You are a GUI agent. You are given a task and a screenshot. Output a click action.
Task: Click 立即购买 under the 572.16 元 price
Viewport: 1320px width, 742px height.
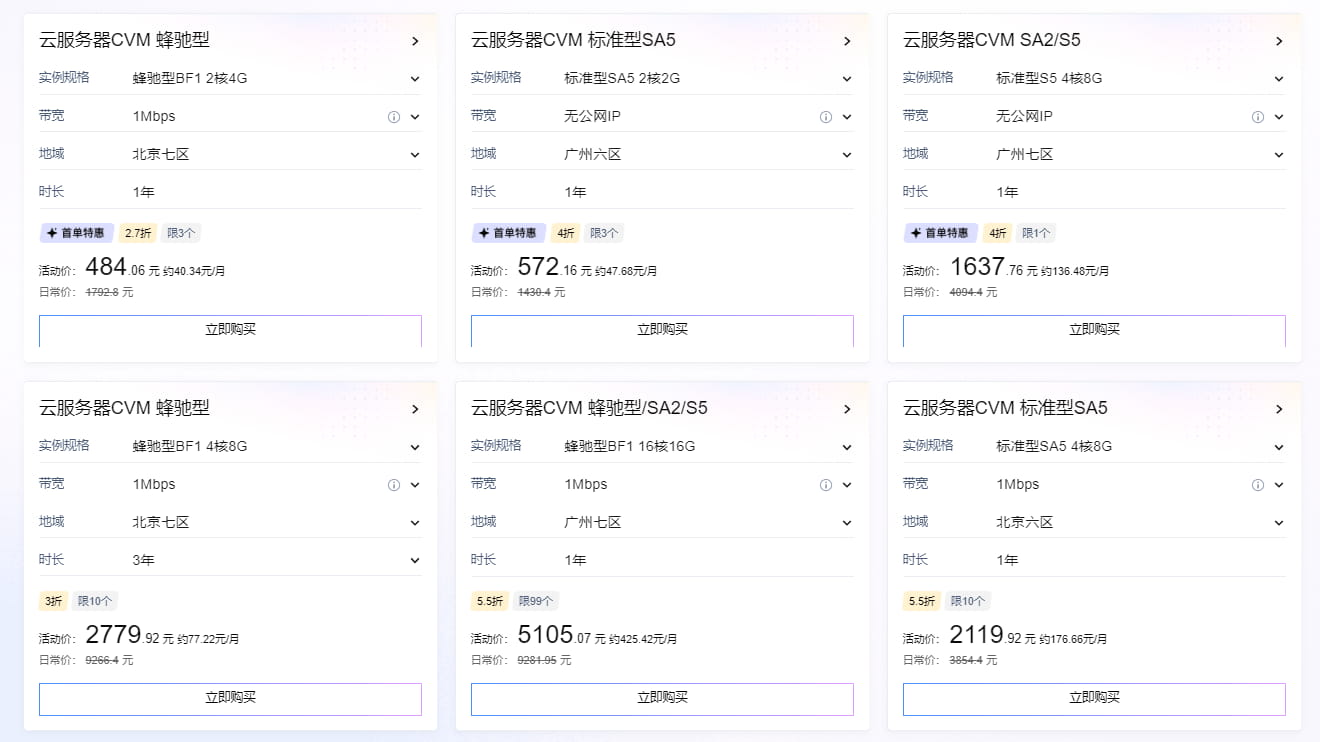(x=662, y=331)
